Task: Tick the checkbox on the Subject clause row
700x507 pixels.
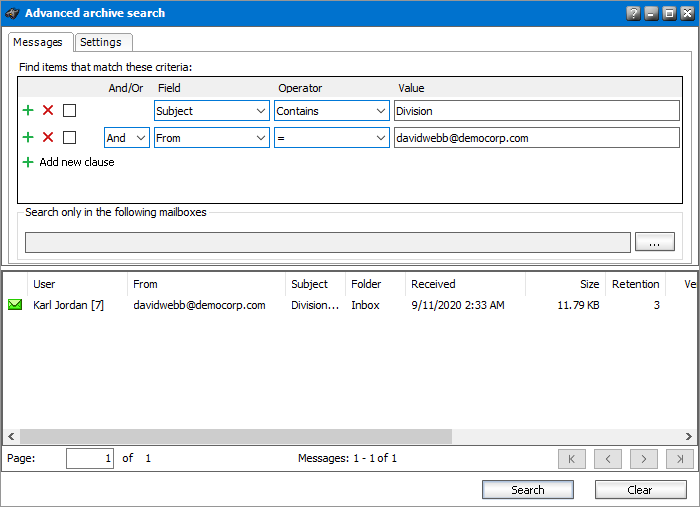Action: (70, 111)
